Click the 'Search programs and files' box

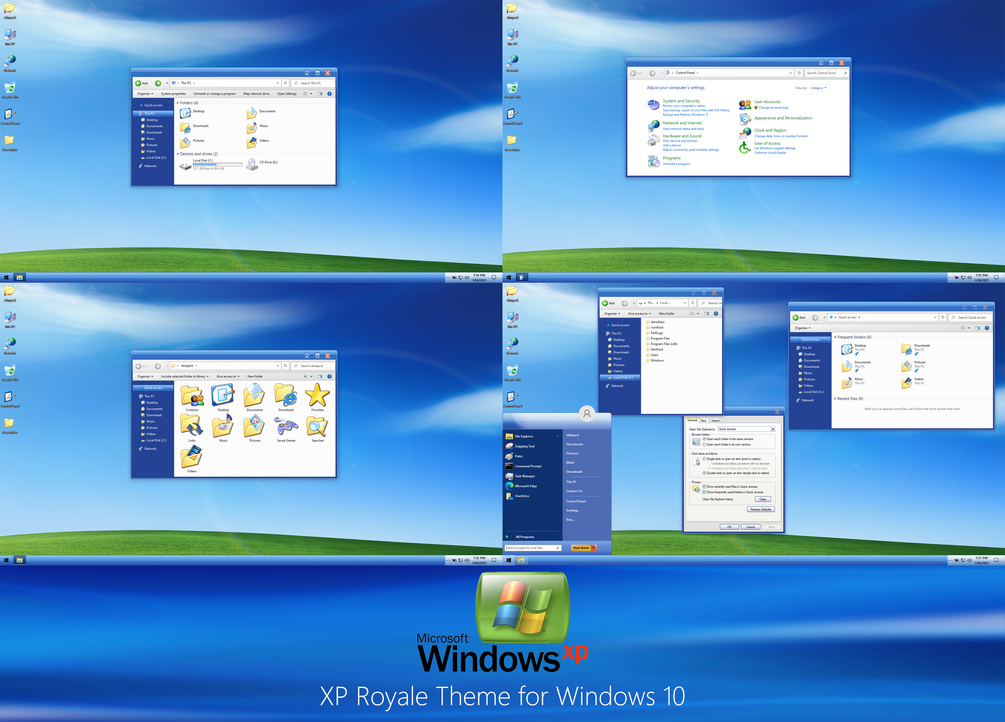pyautogui.click(x=533, y=548)
